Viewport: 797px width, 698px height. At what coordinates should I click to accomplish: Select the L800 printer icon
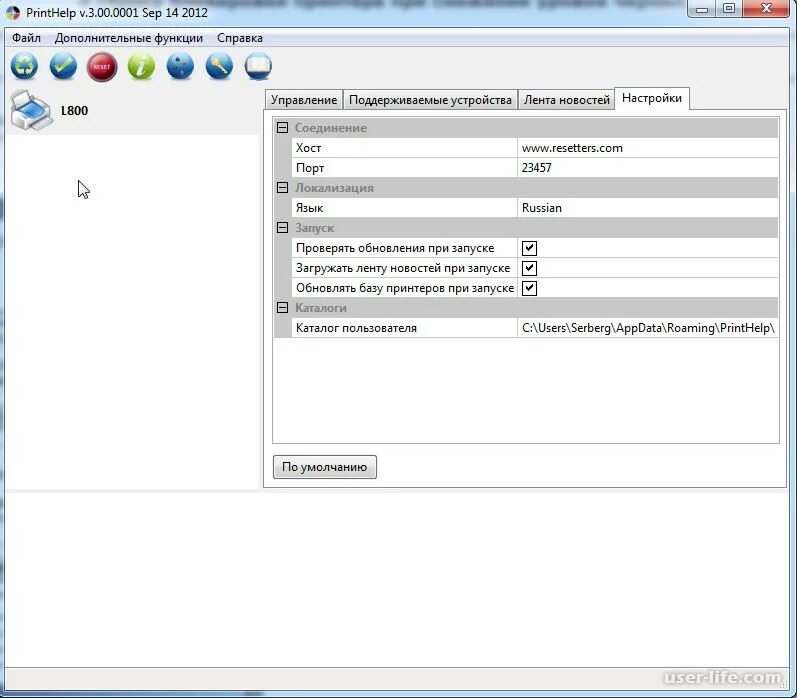tap(31, 110)
